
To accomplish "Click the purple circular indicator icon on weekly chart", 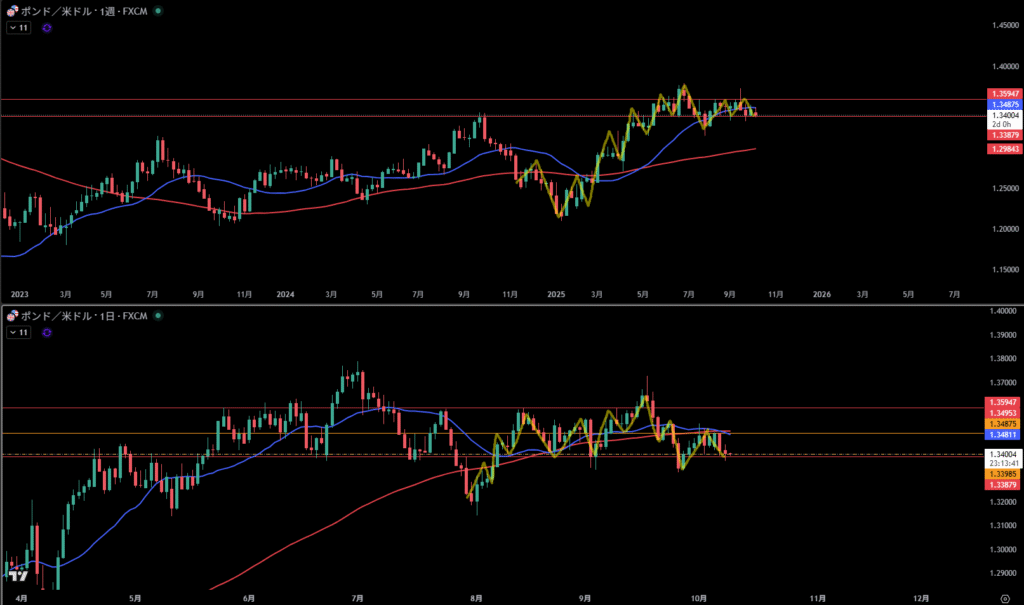I will [x=47, y=28].
